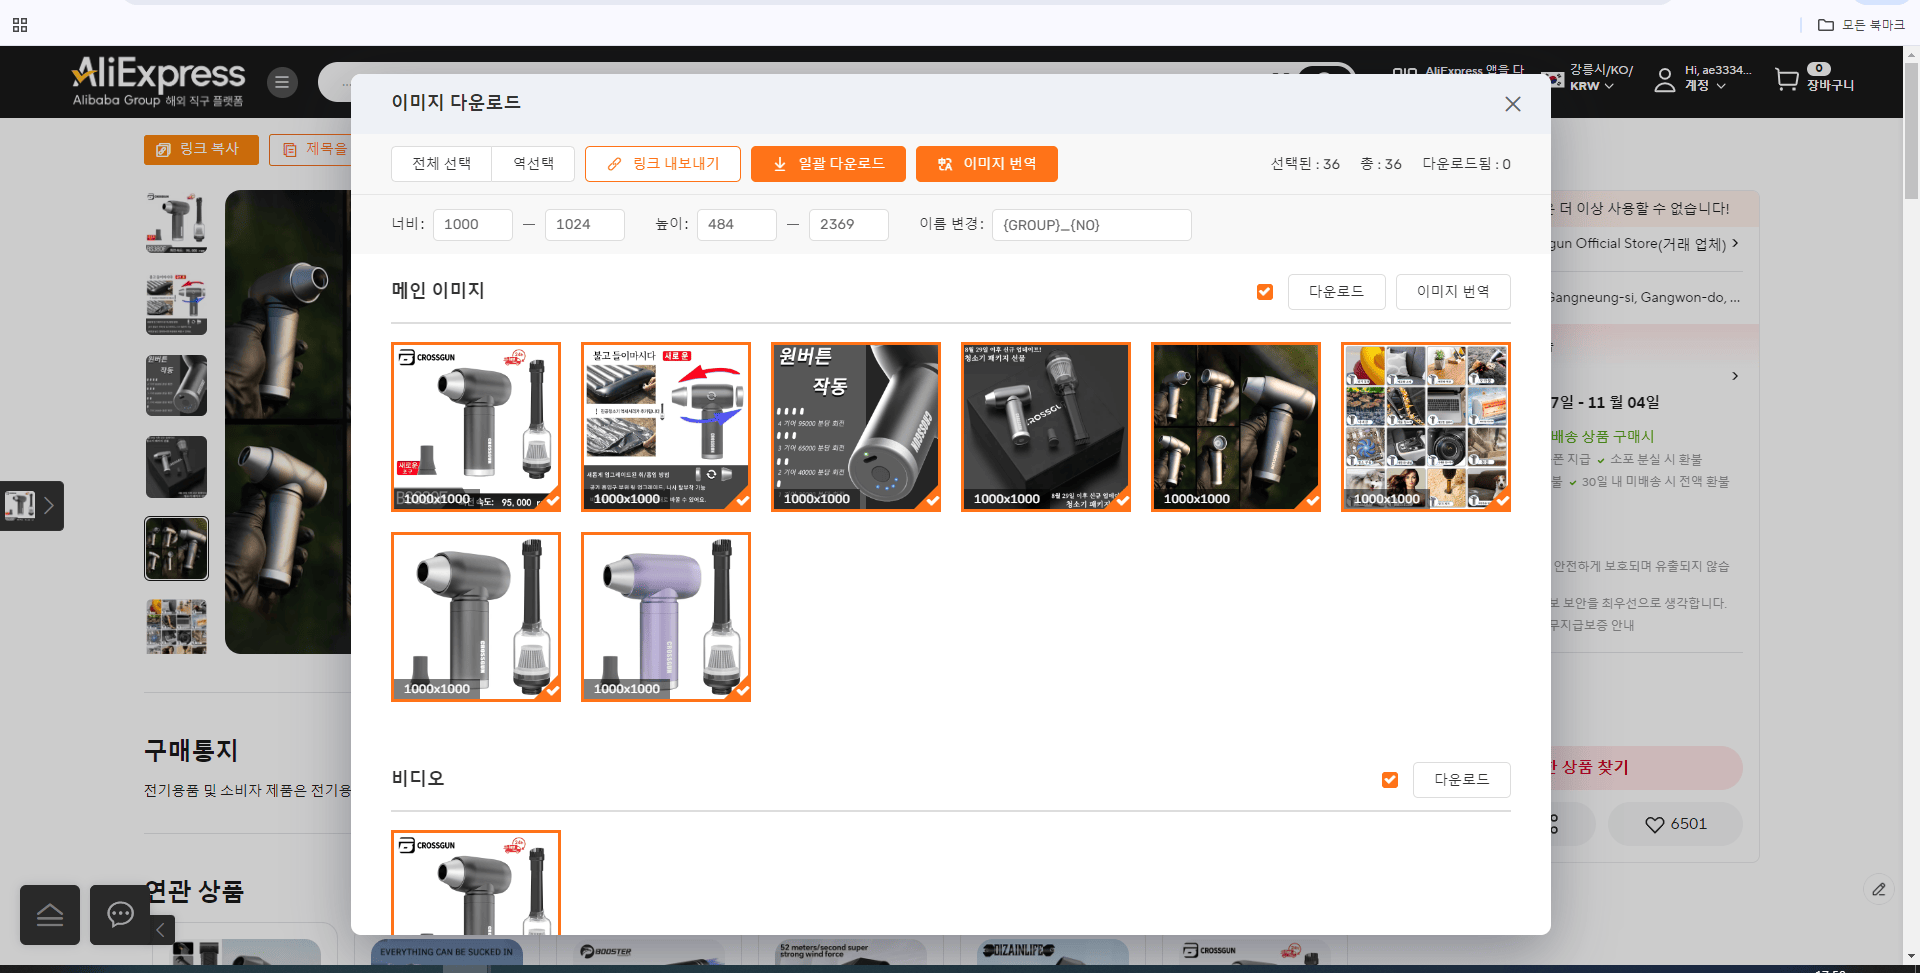Click the wishlist heart with 6501
Screen dimensions: 1920x973
[1675, 824]
